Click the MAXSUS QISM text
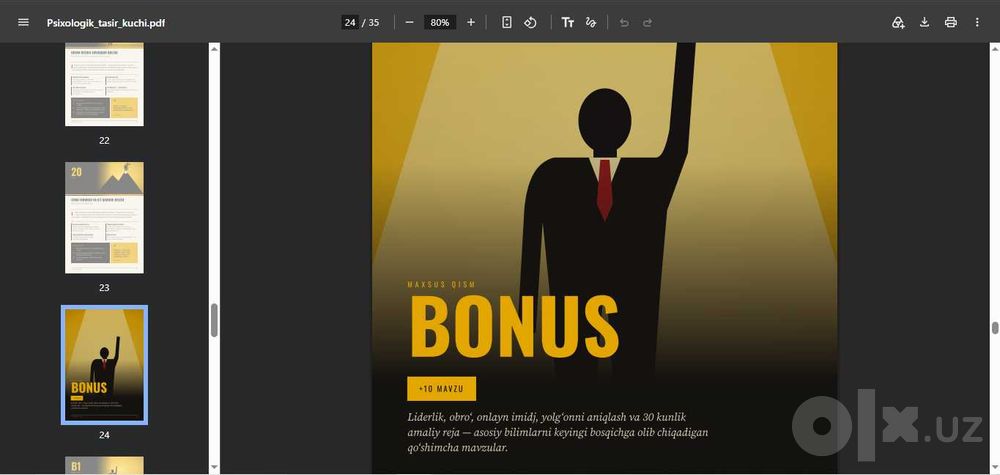1000x475 pixels. [x=441, y=284]
